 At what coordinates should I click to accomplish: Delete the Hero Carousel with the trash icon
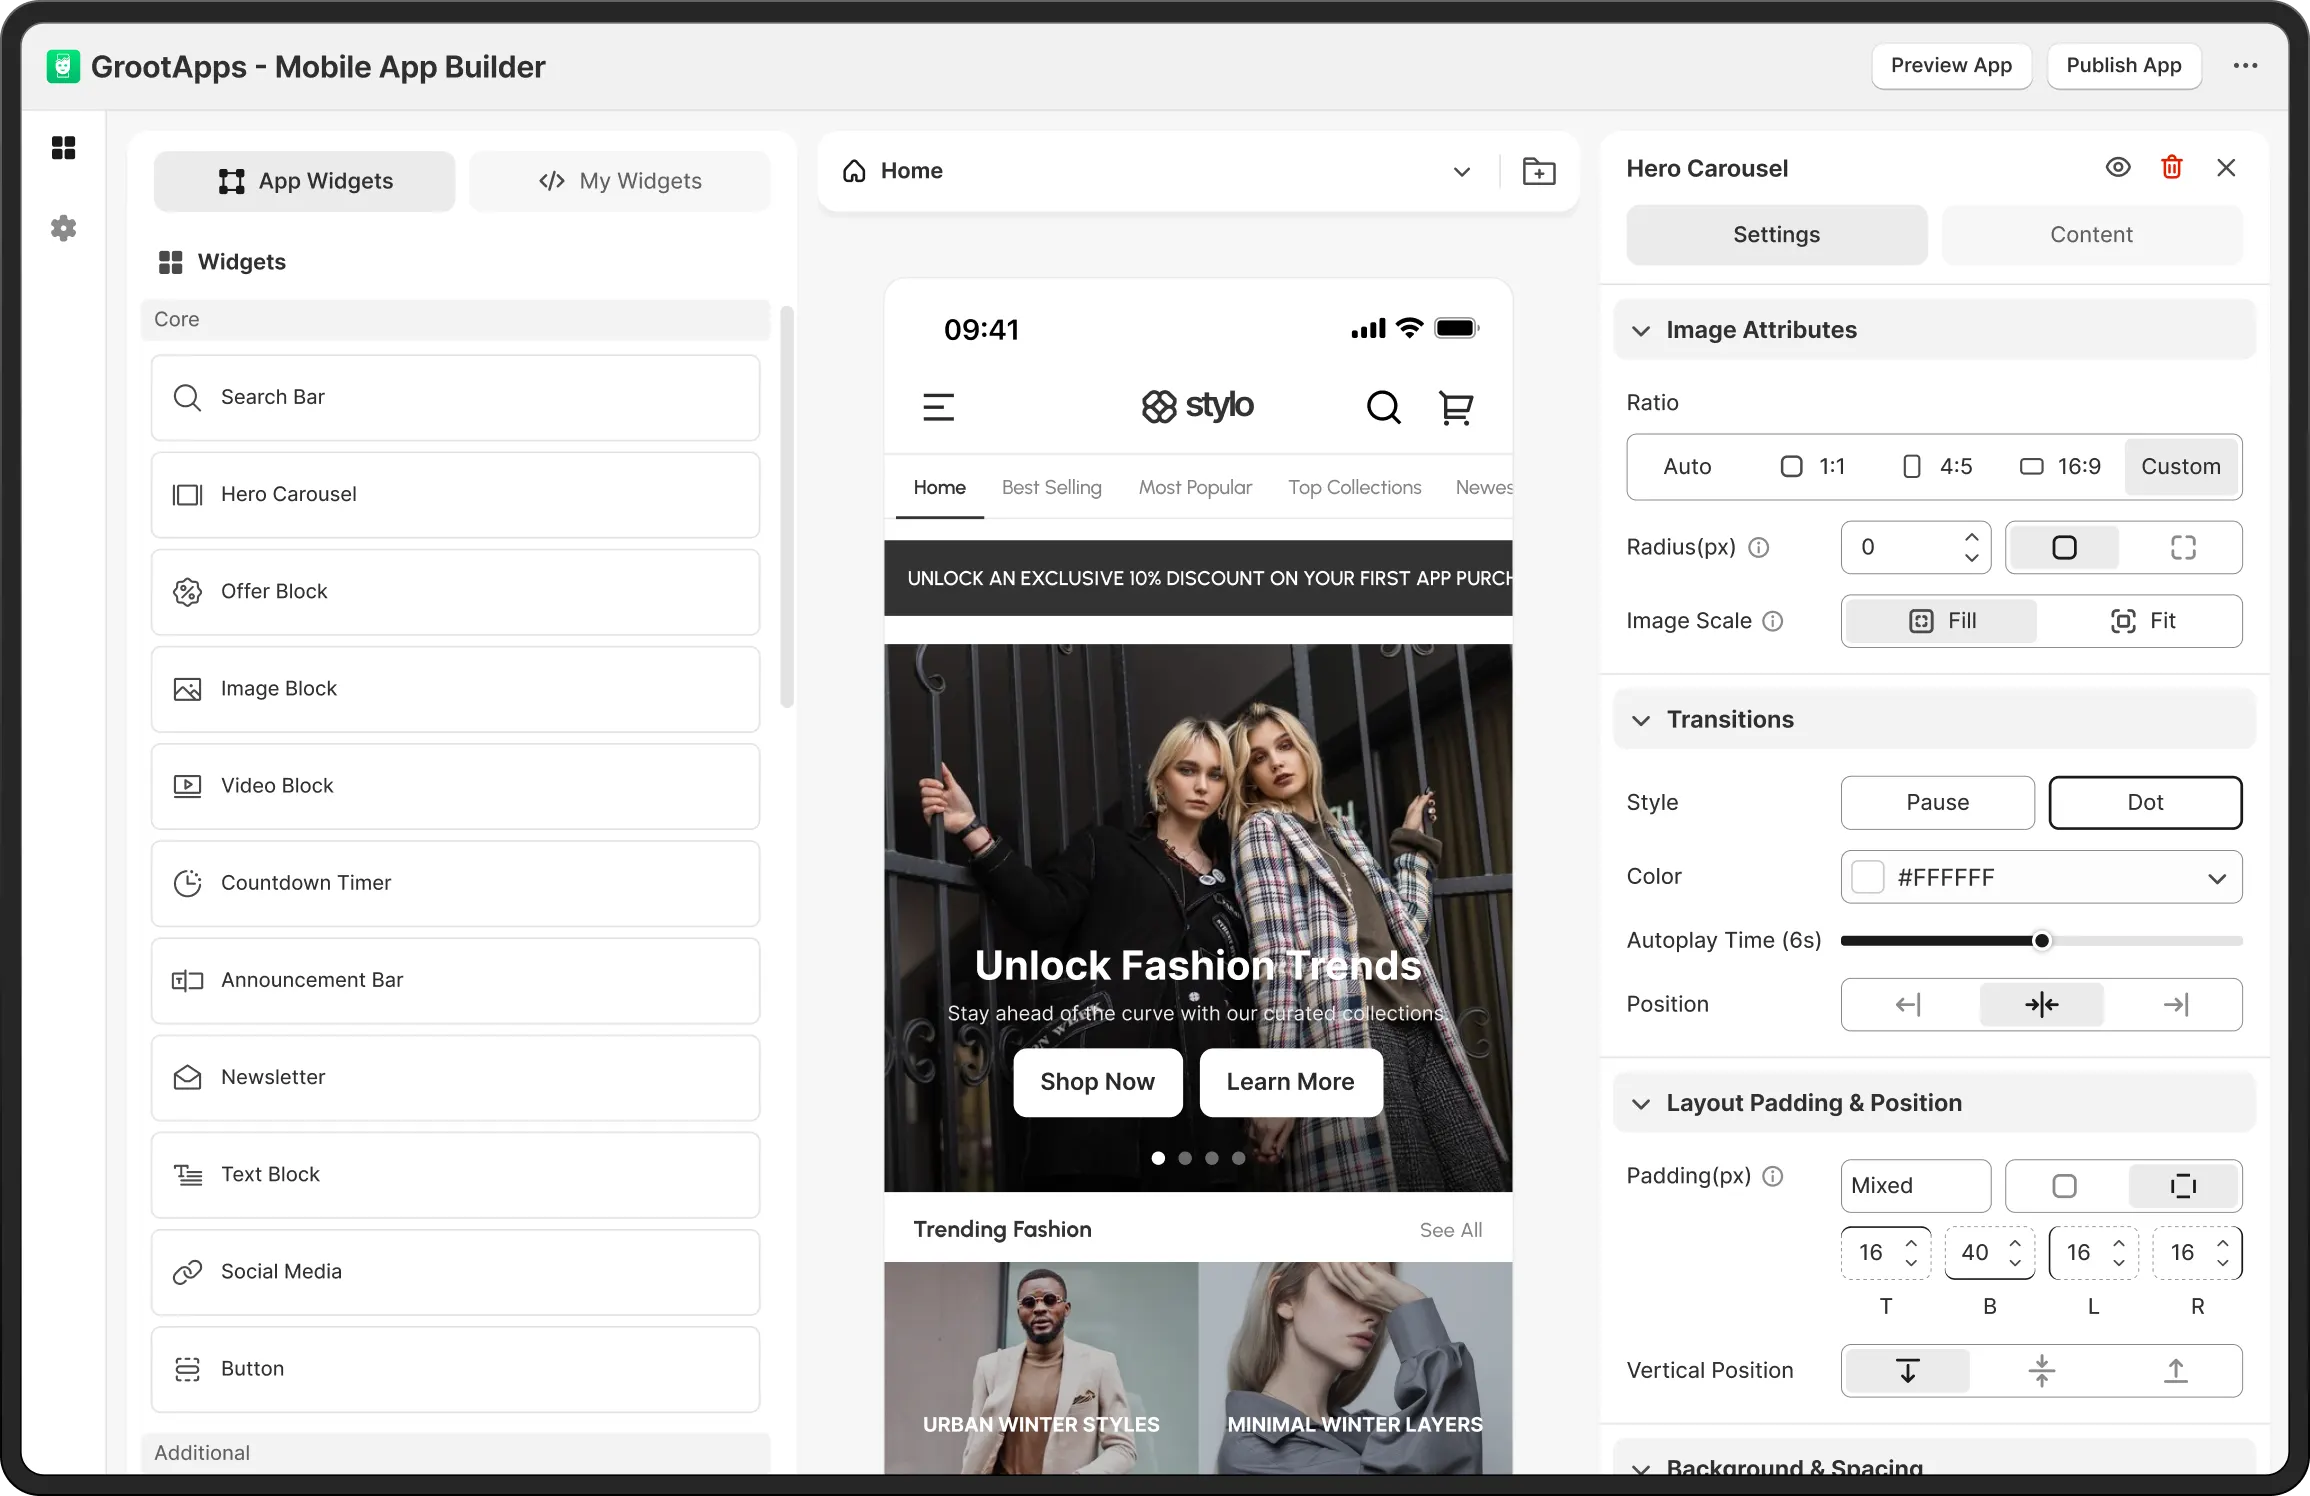click(2171, 168)
